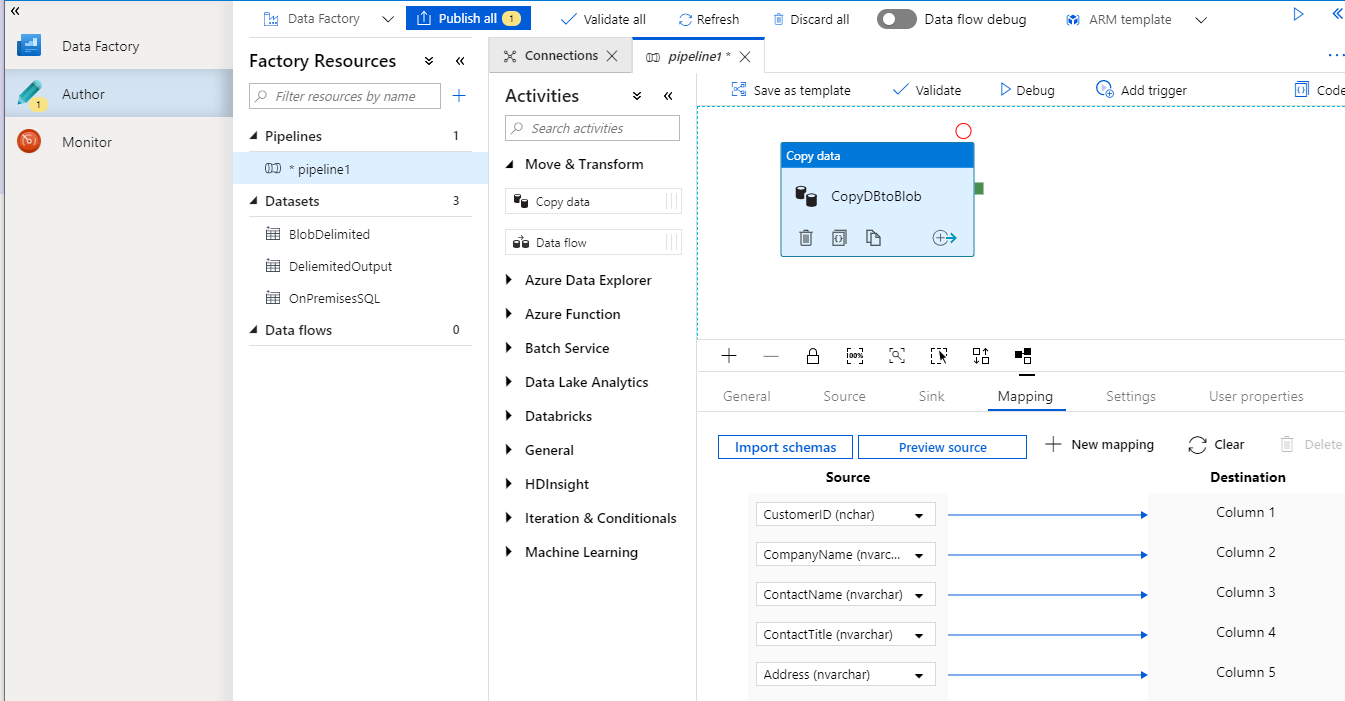
Task: Publish all pending changes
Action: click(468, 17)
